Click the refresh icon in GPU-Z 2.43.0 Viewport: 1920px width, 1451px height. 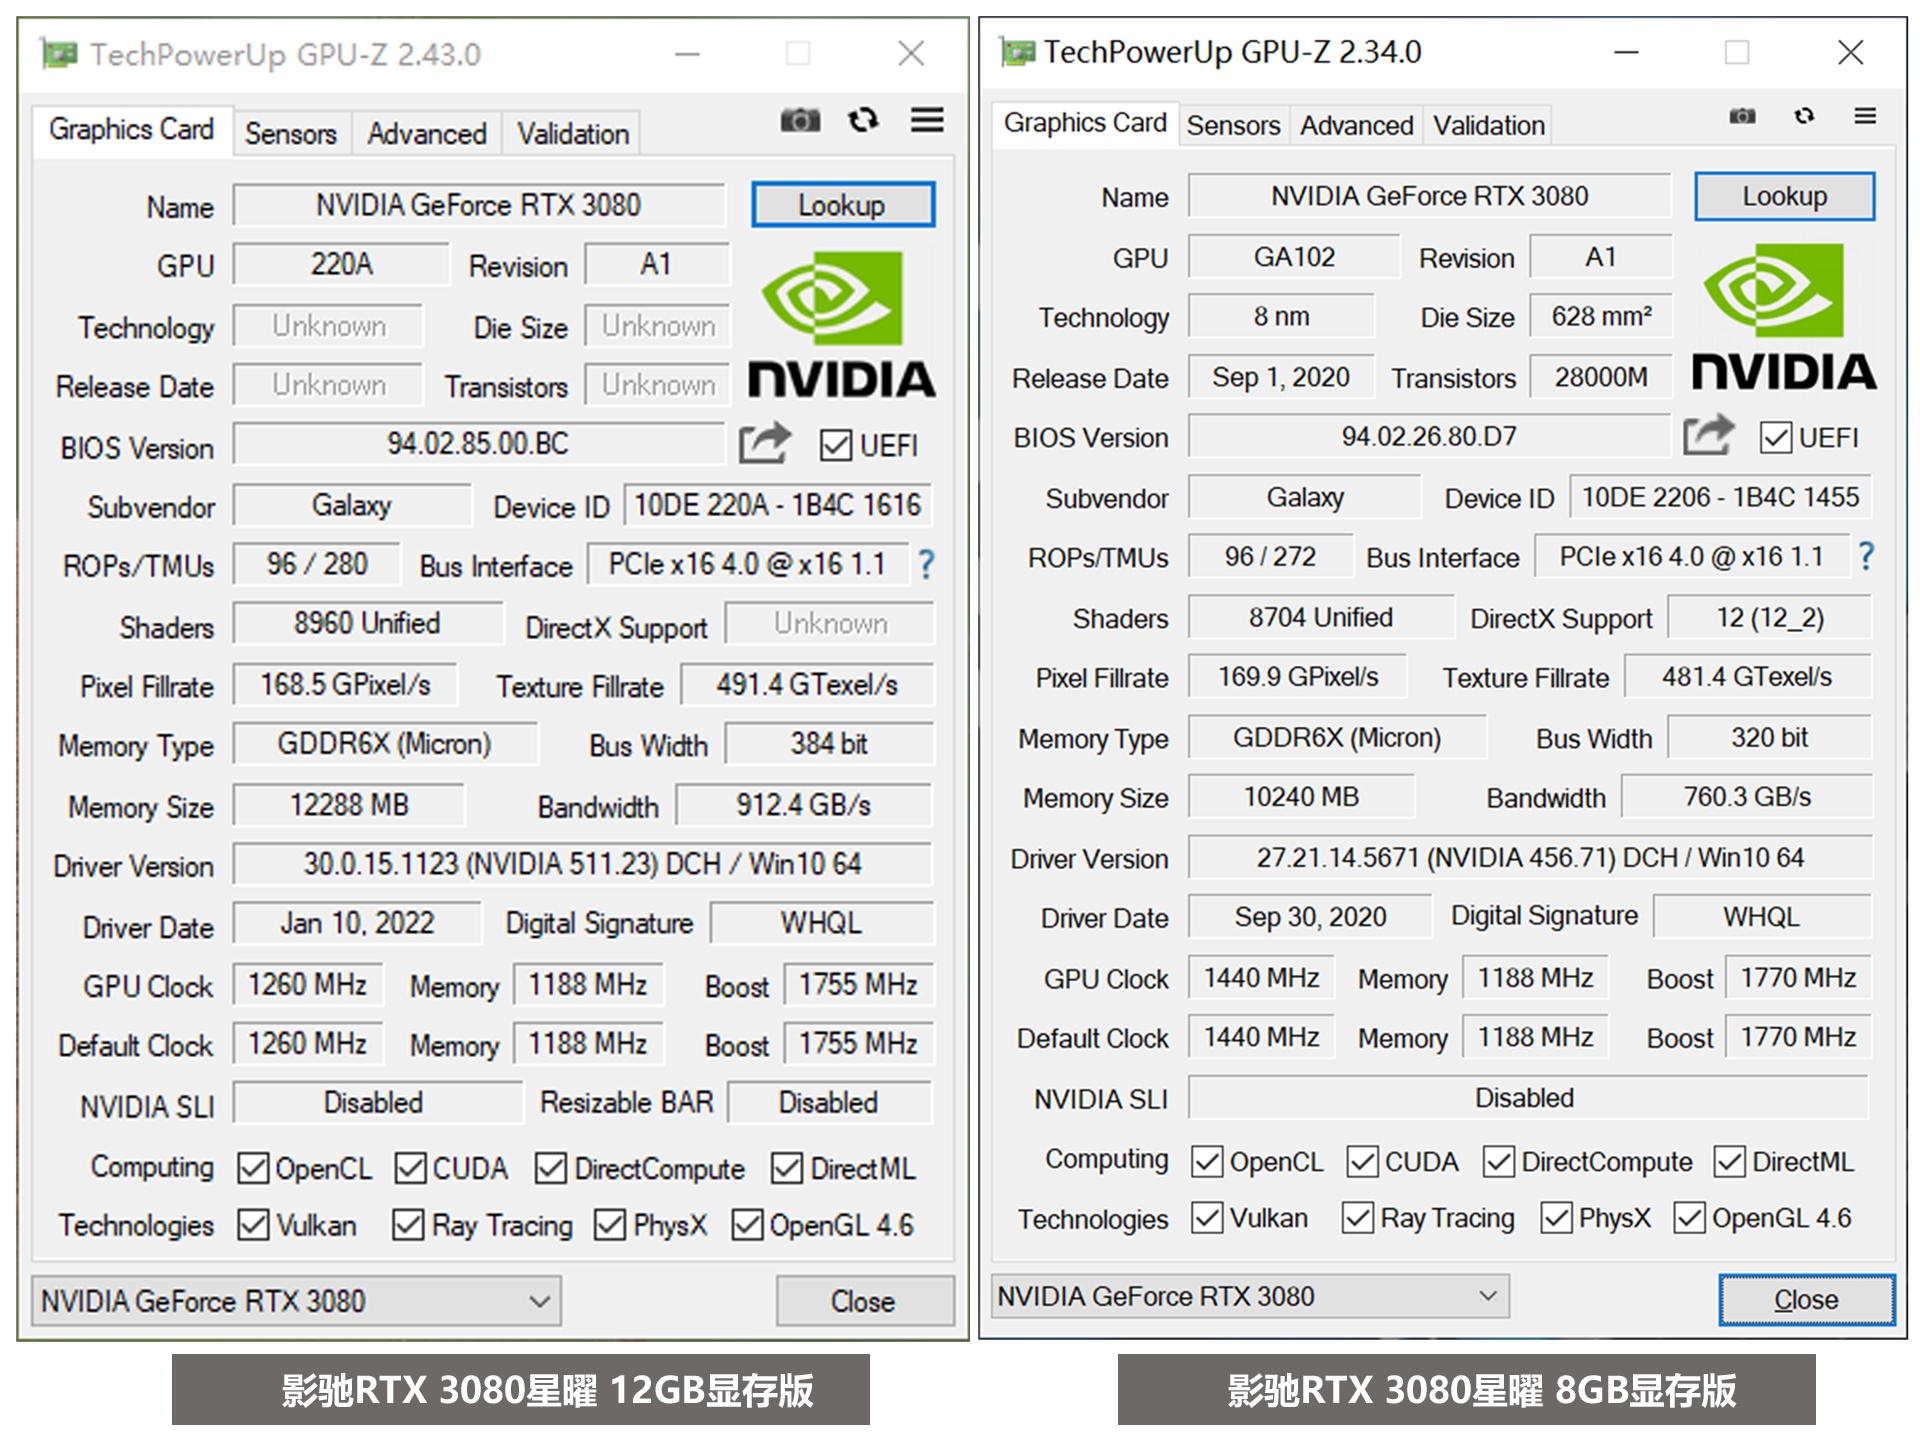tap(864, 120)
